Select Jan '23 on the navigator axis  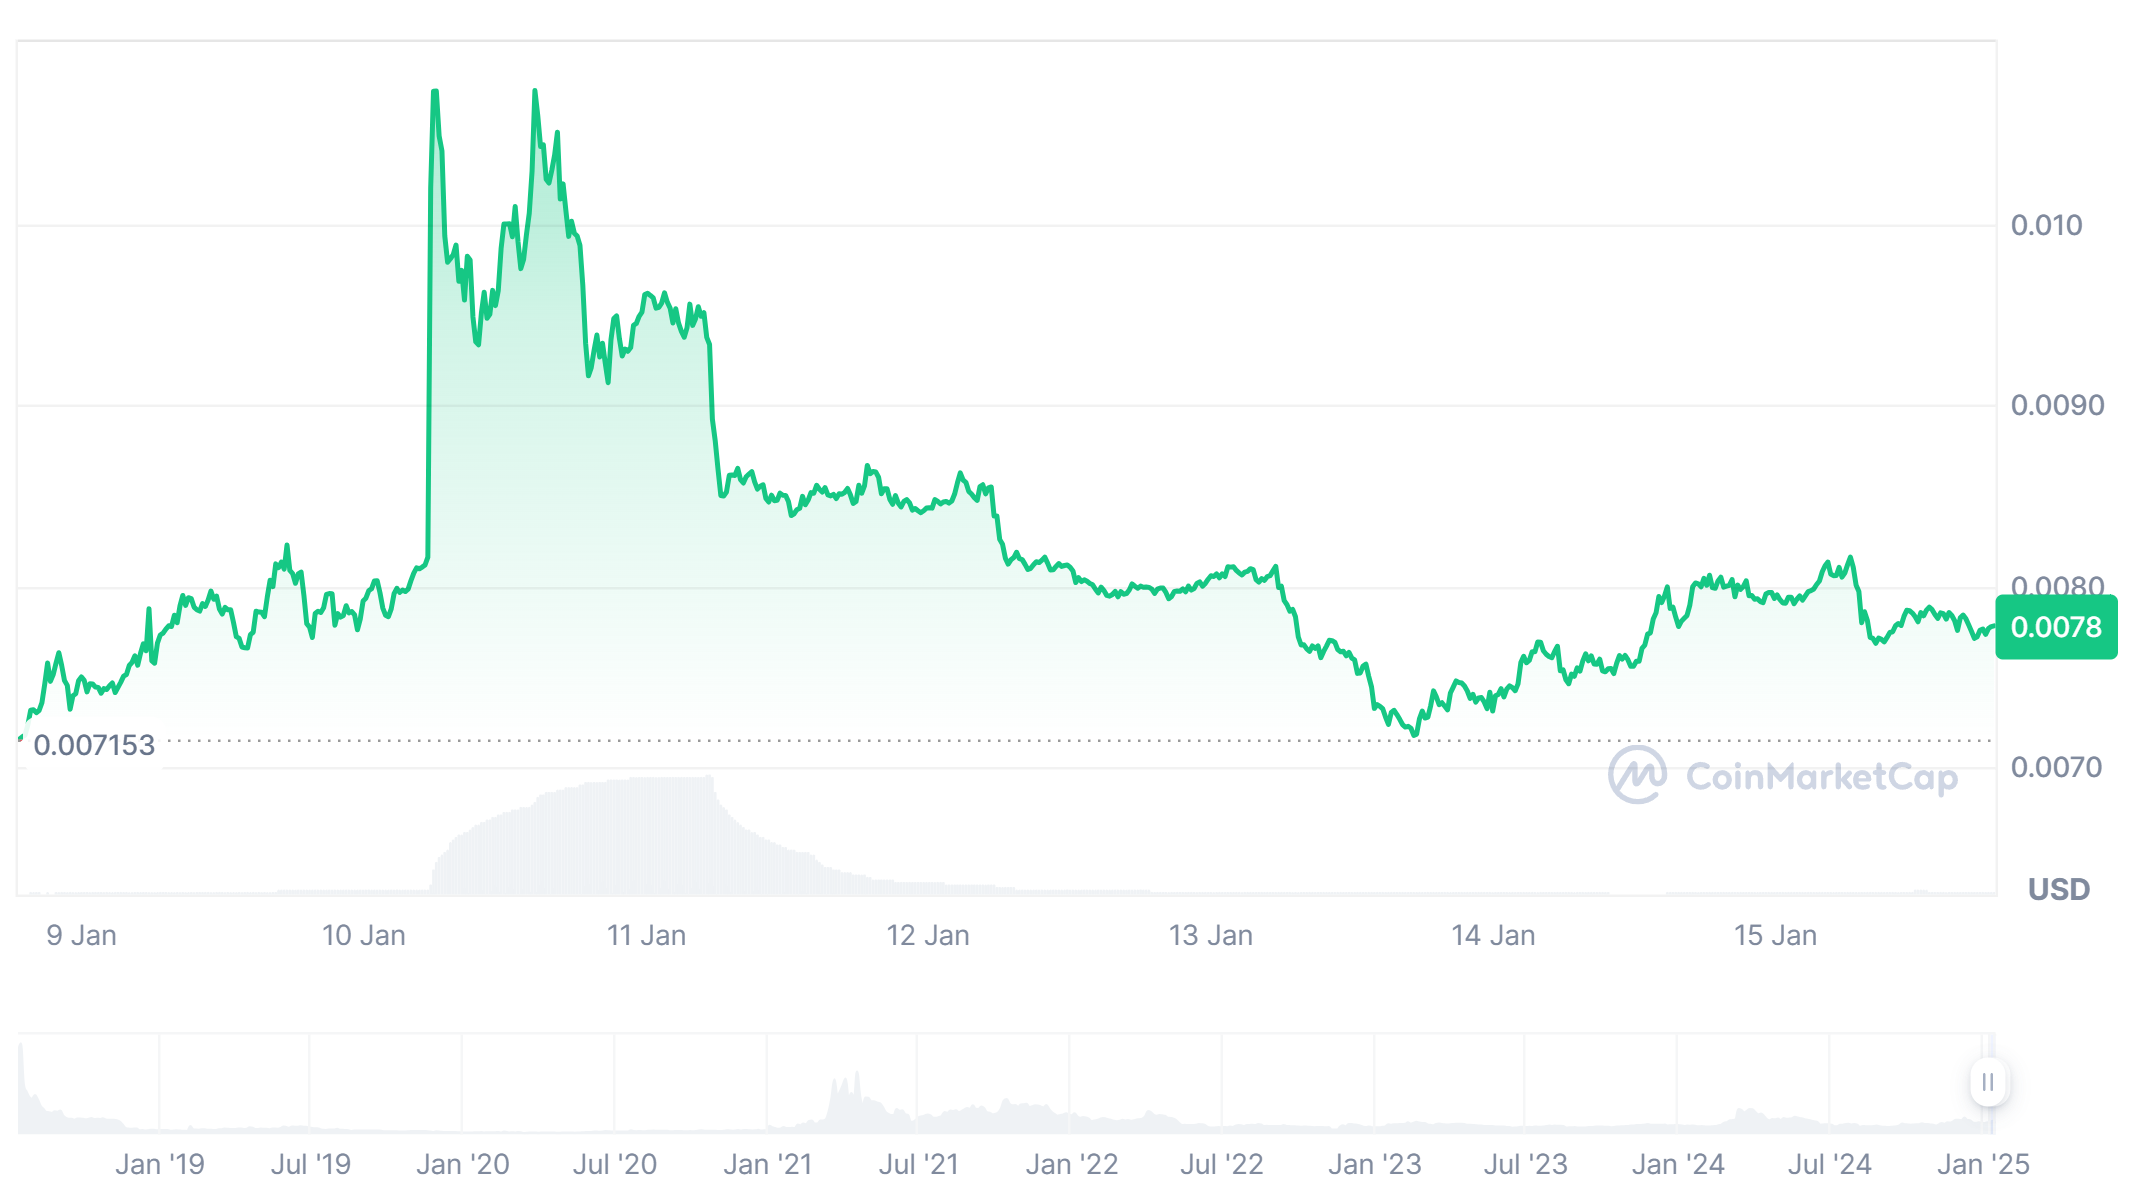(1374, 1164)
